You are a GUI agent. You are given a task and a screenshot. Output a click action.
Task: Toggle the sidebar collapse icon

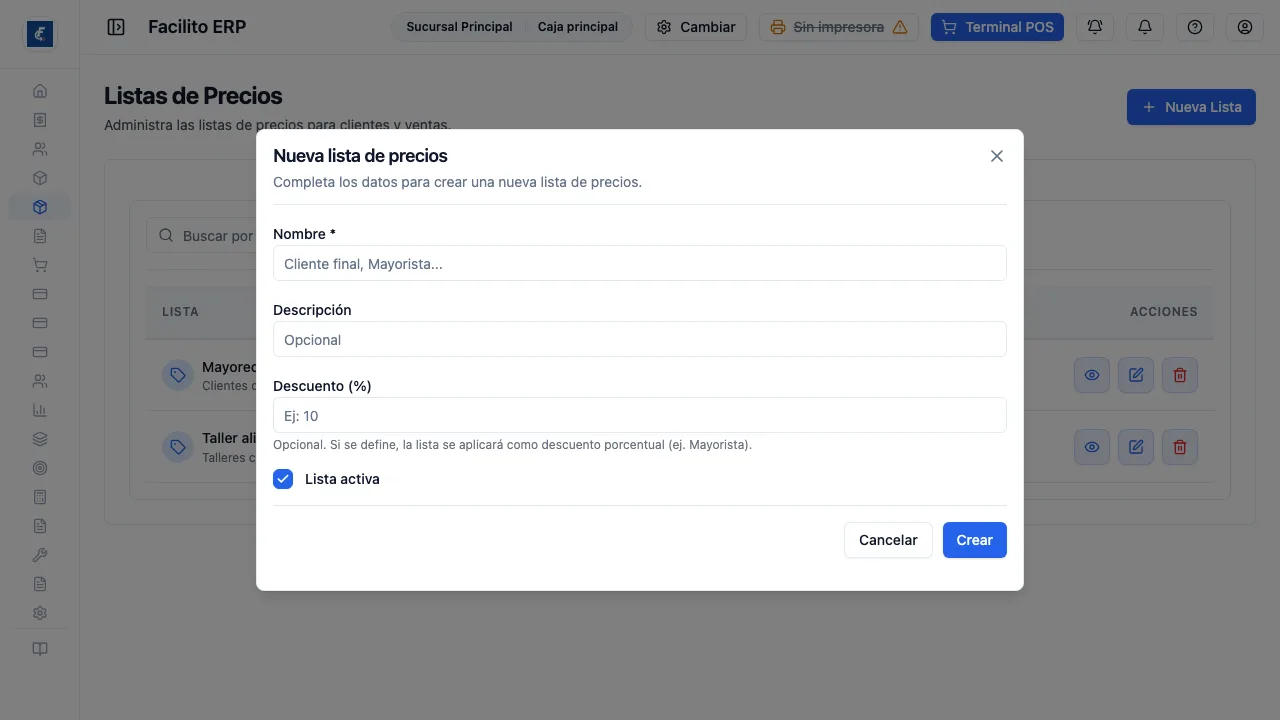point(116,27)
